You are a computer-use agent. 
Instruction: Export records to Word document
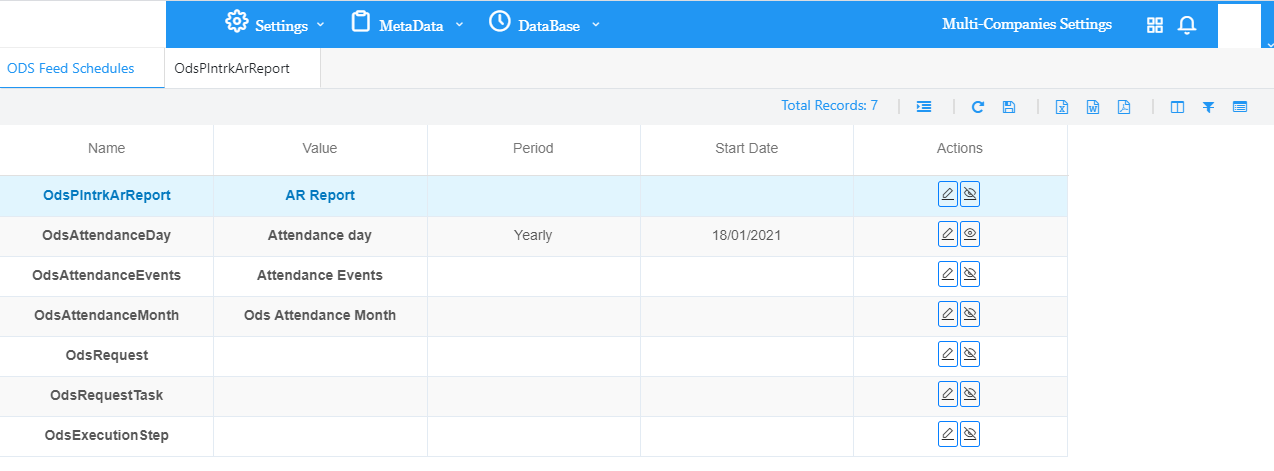[1093, 107]
